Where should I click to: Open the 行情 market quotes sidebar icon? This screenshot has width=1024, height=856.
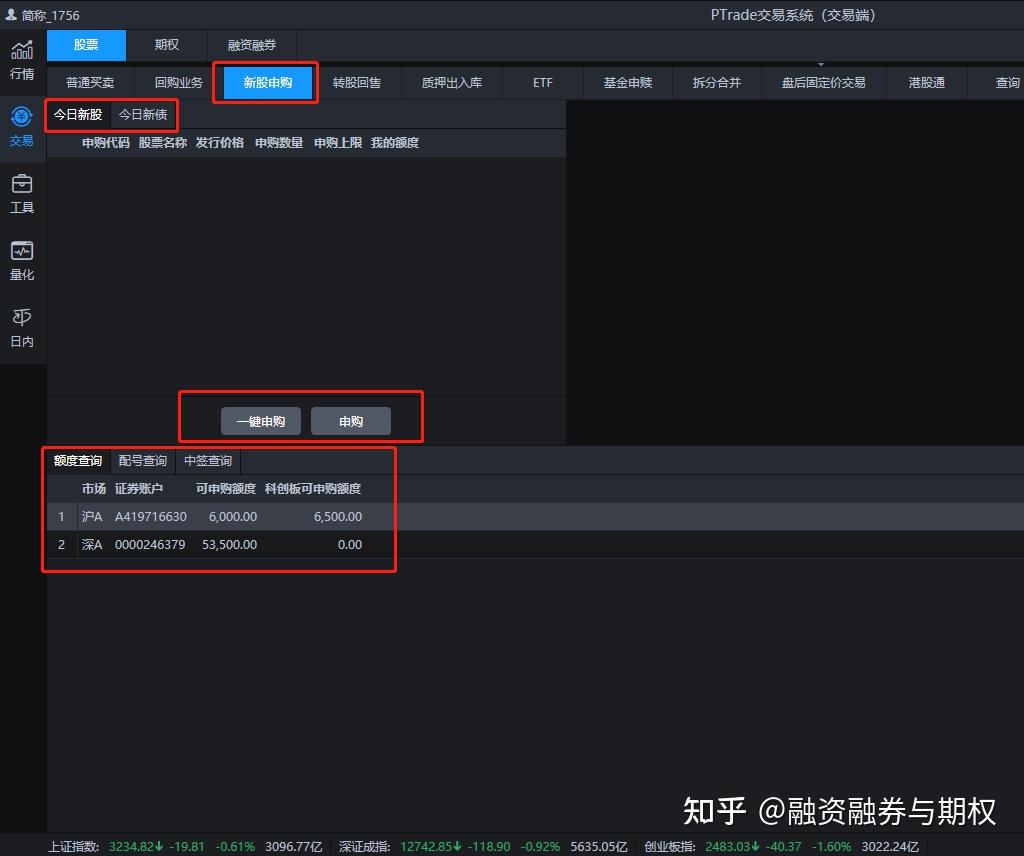(22, 58)
